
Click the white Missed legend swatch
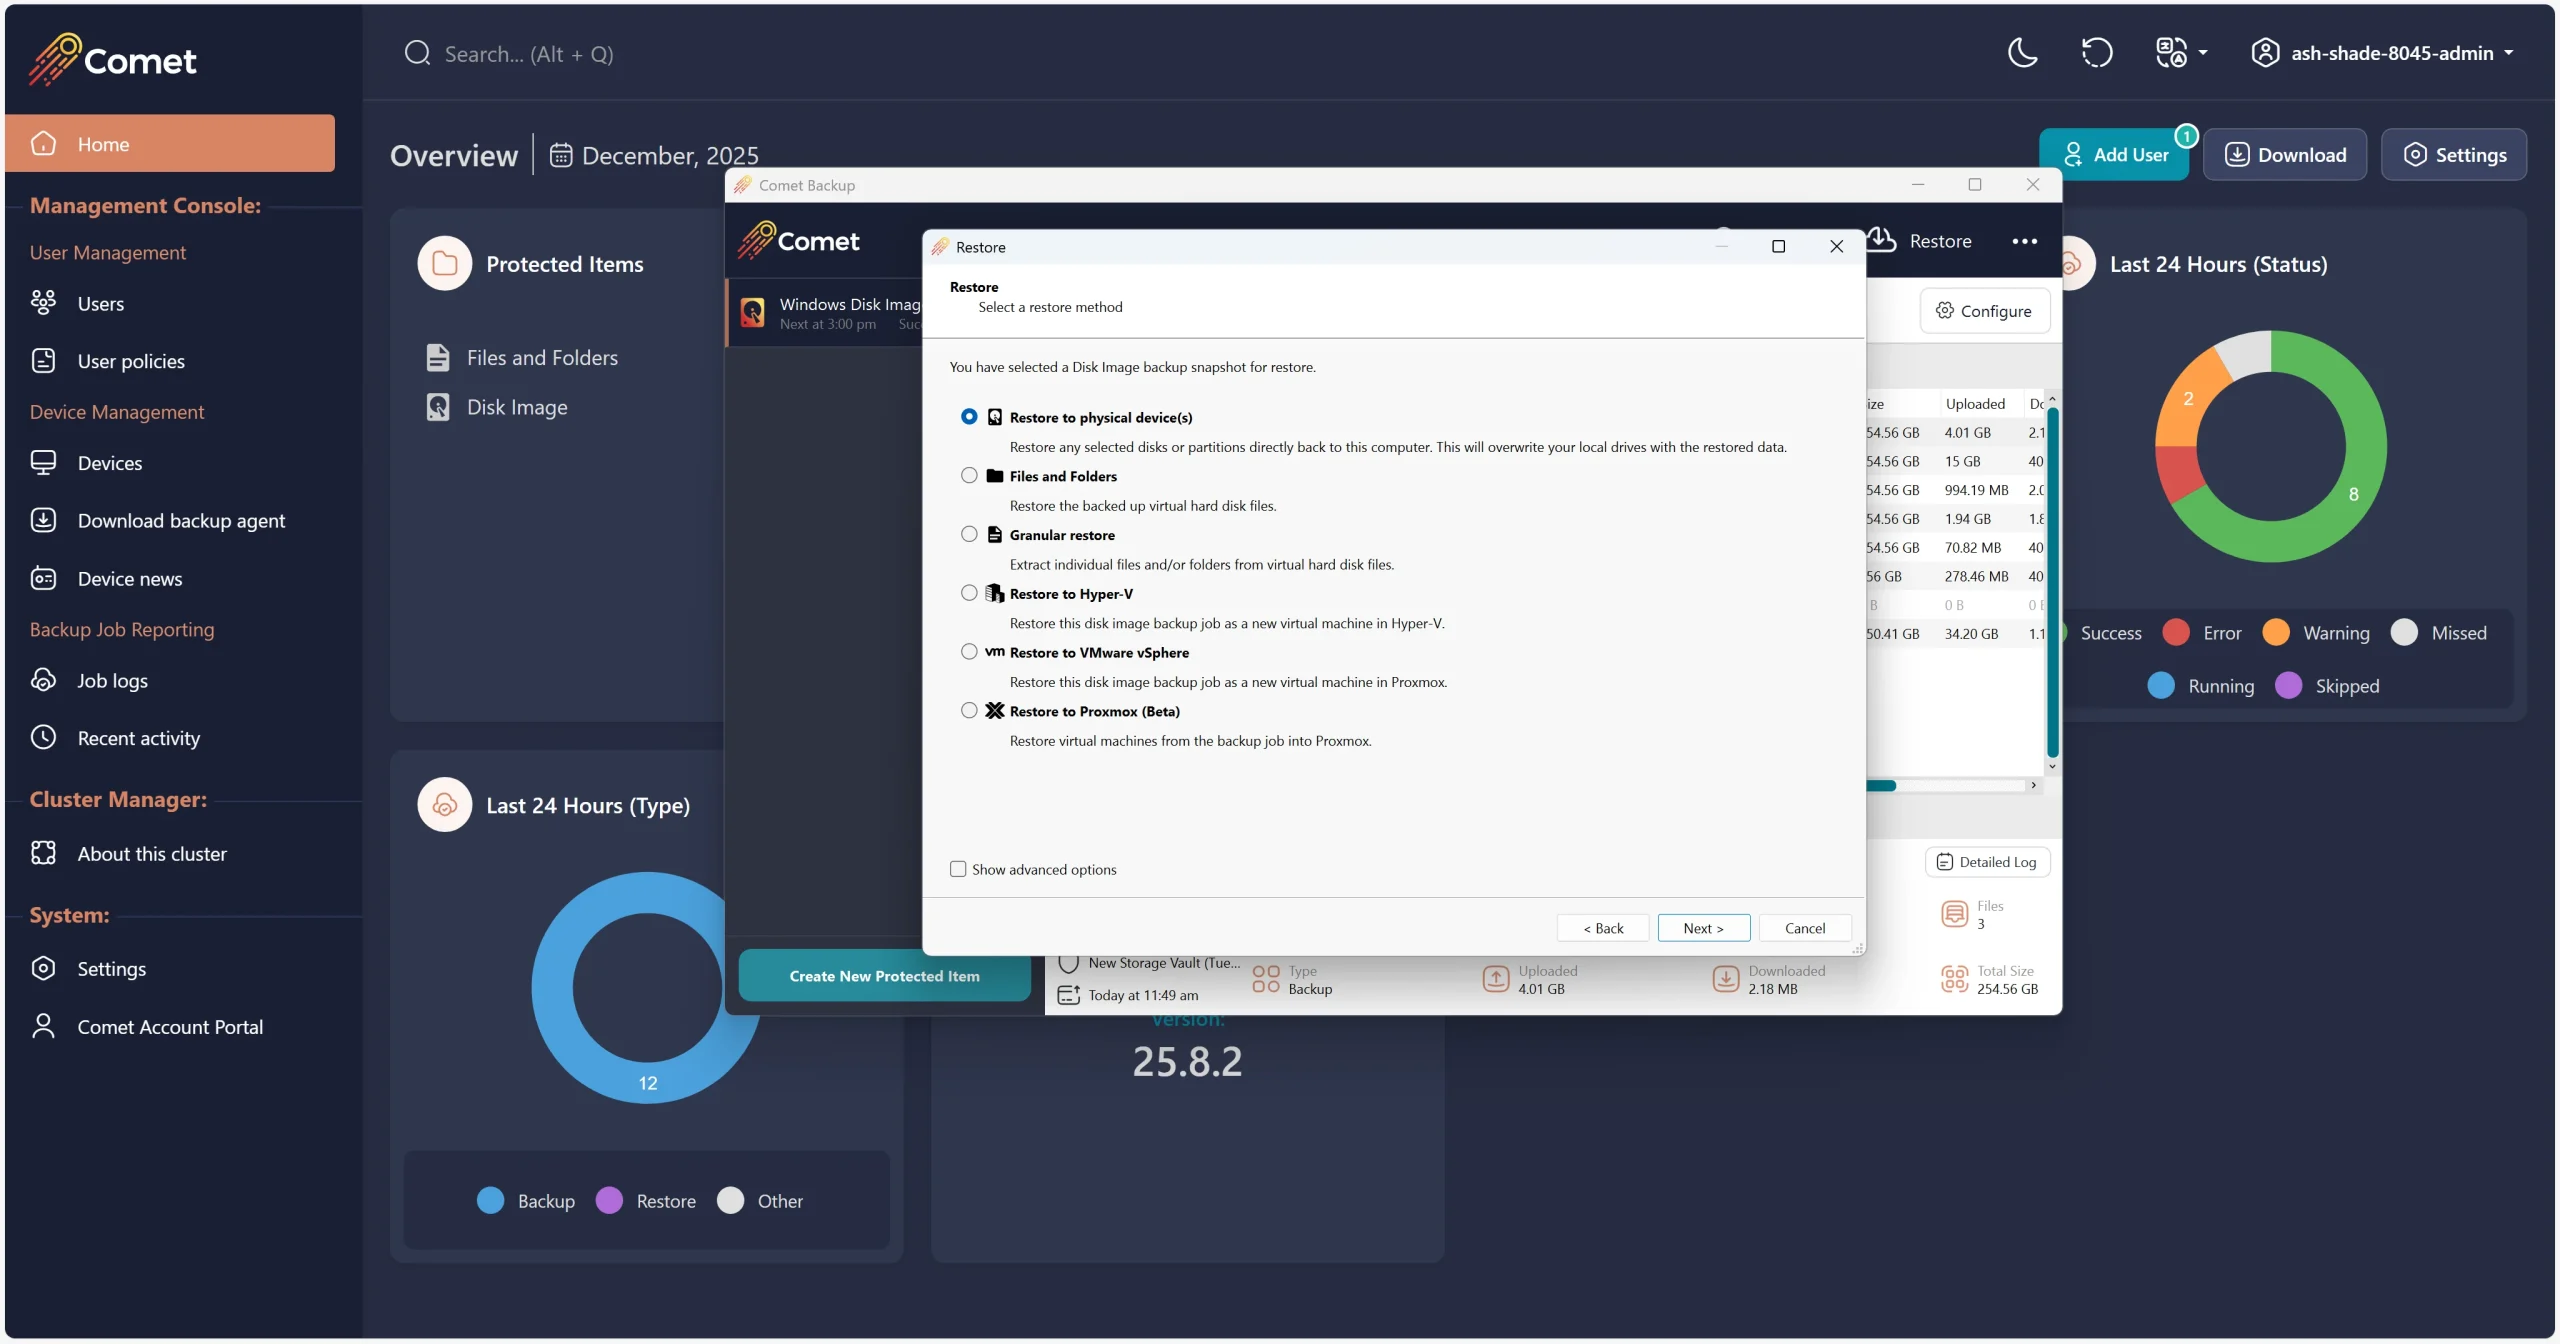(2404, 632)
